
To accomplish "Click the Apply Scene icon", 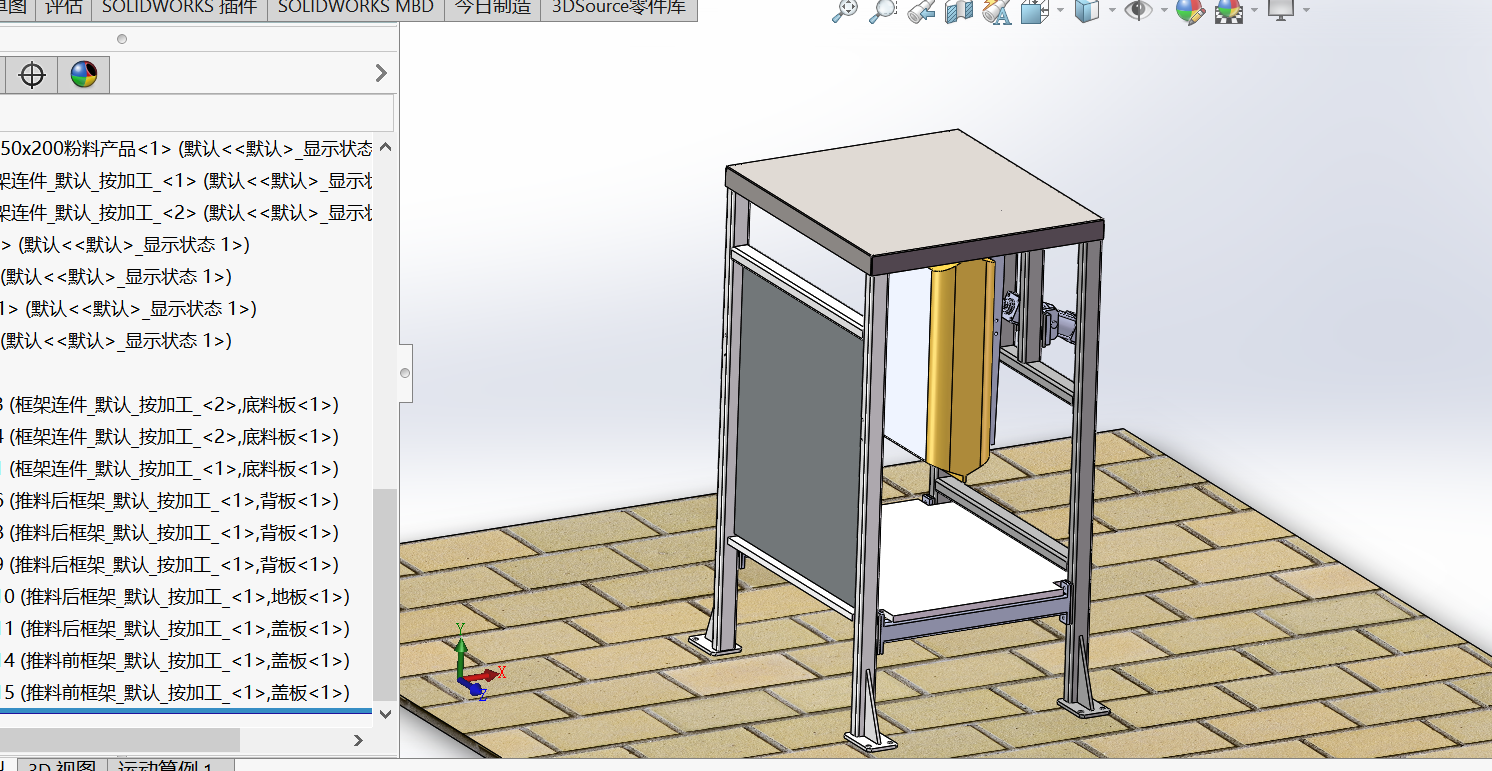I will [1229, 11].
